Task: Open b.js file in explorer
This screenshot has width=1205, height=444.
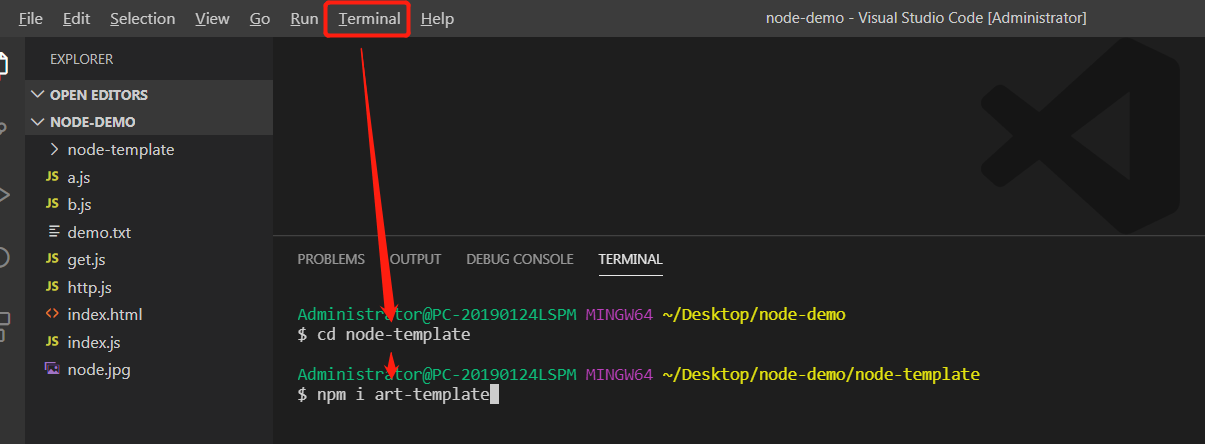Action: (x=149, y=204)
